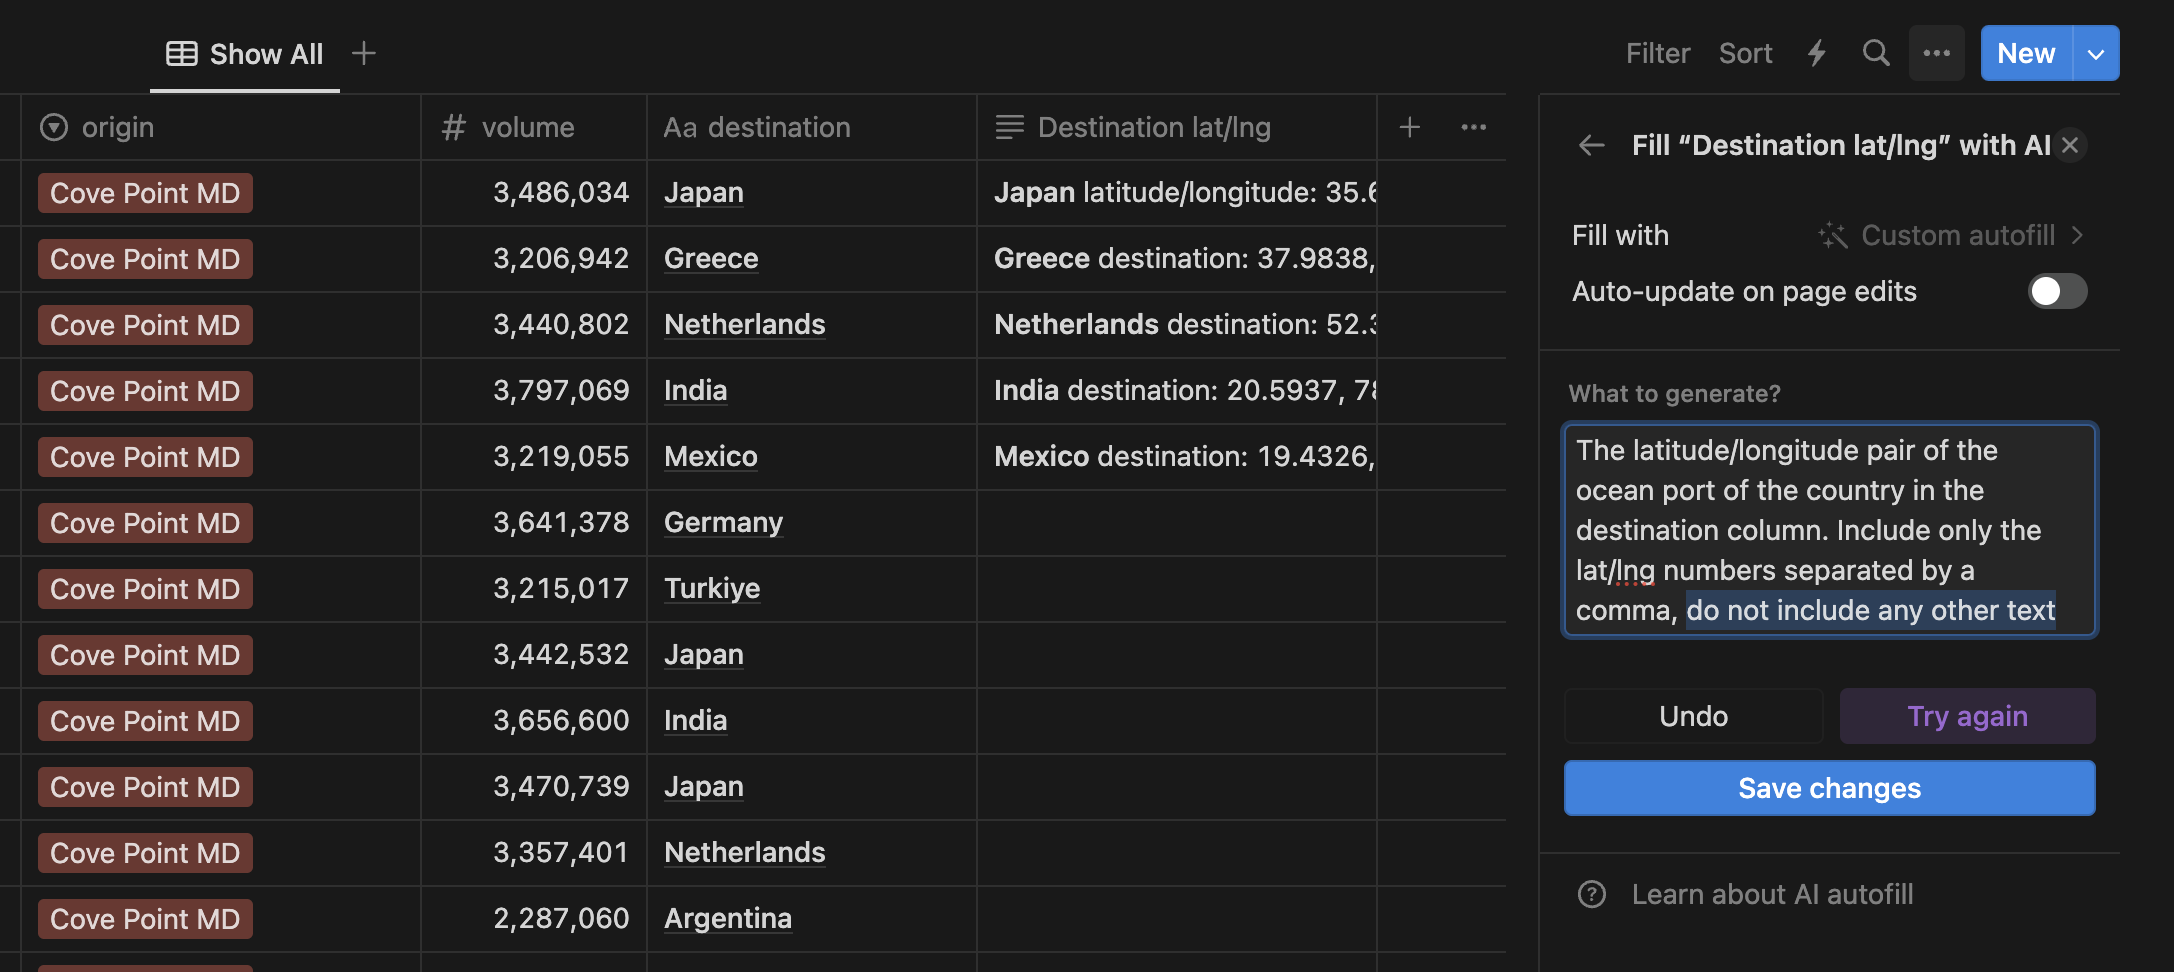Expand the New button dropdown arrow
The height and width of the screenshot is (972, 2174).
pyautogui.click(x=2096, y=54)
